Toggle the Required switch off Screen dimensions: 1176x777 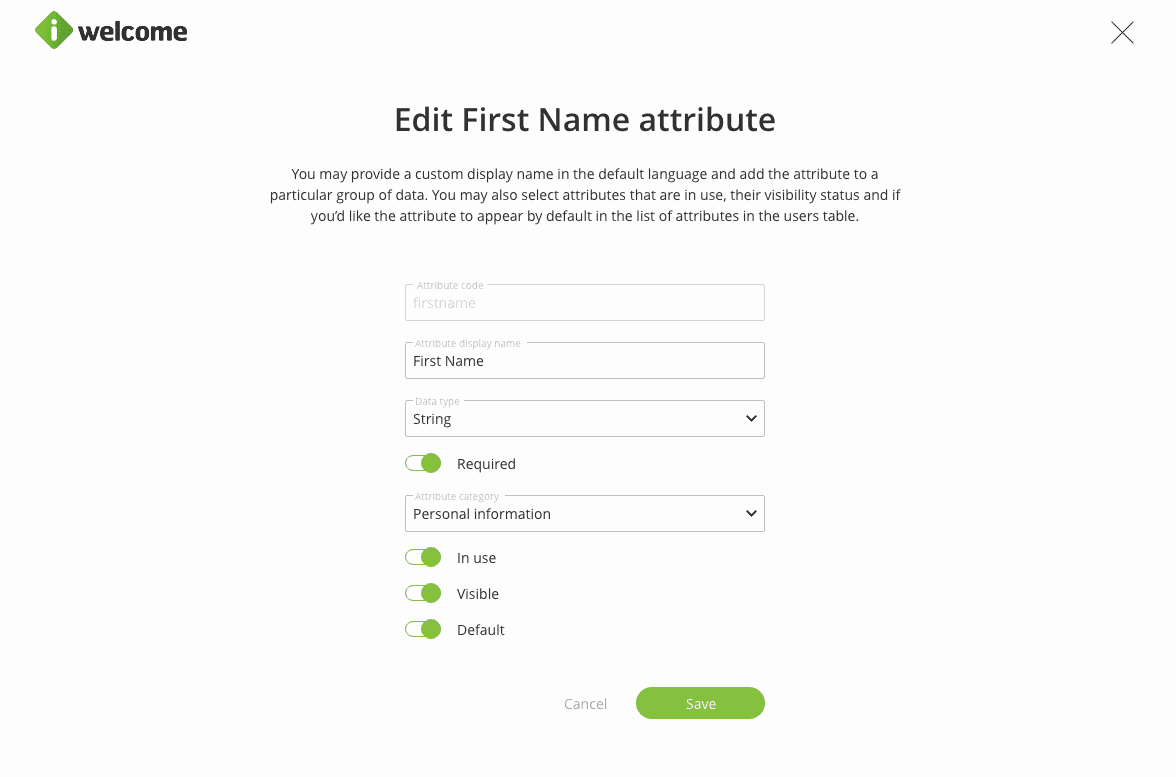tap(423, 463)
